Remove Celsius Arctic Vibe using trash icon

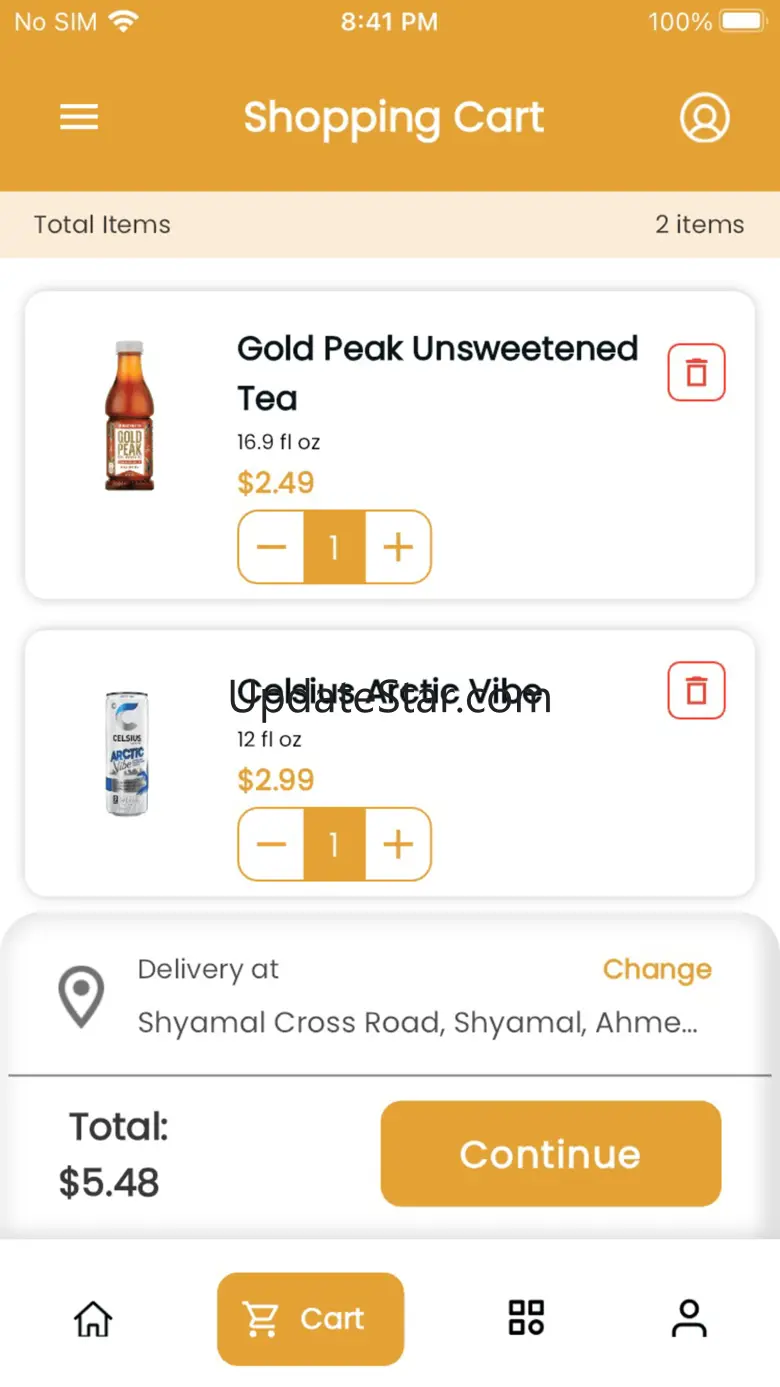pos(696,691)
